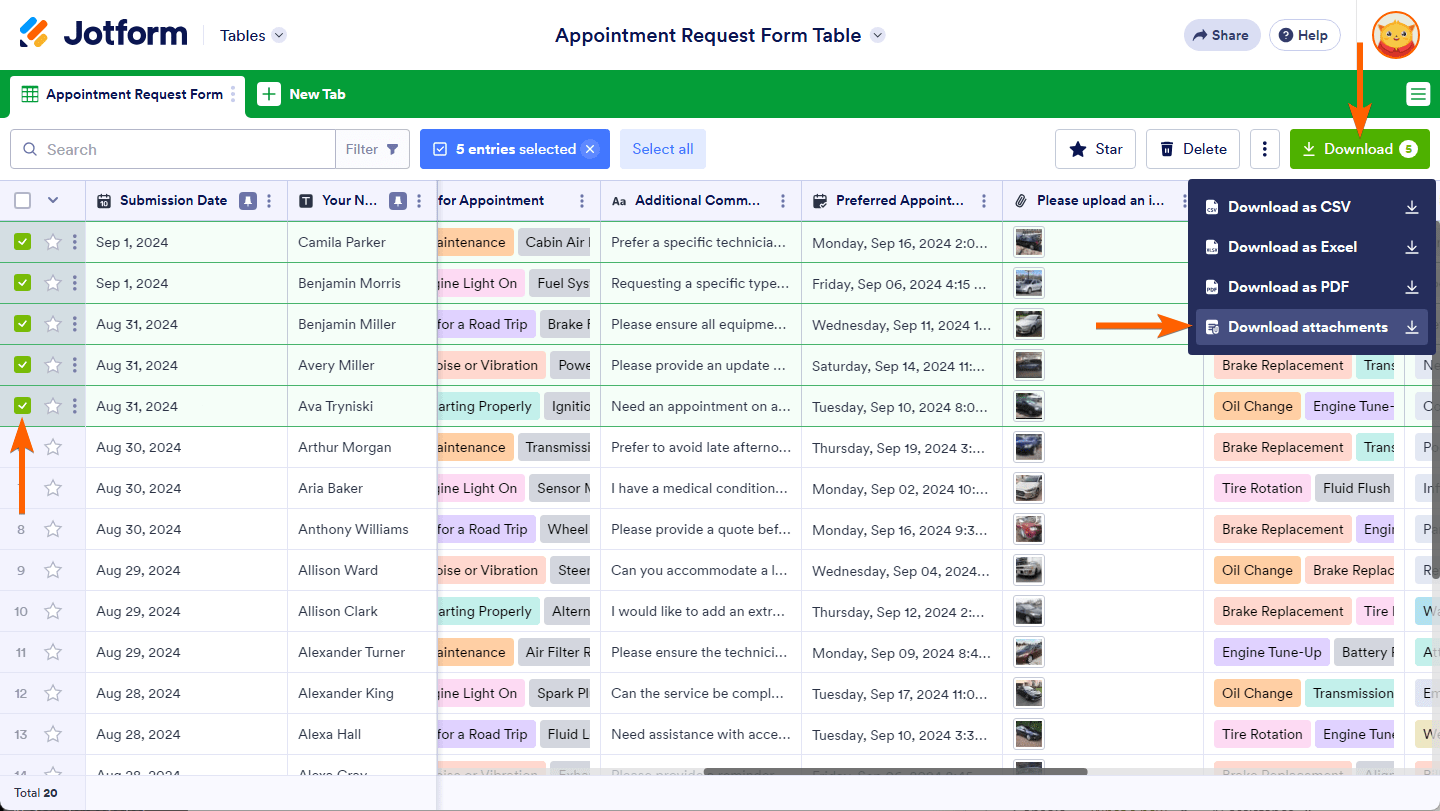Choose Download as PDF
The width and height of the screenshot is (1440, 811).
pyautogui.click(x=1311, y=287)
